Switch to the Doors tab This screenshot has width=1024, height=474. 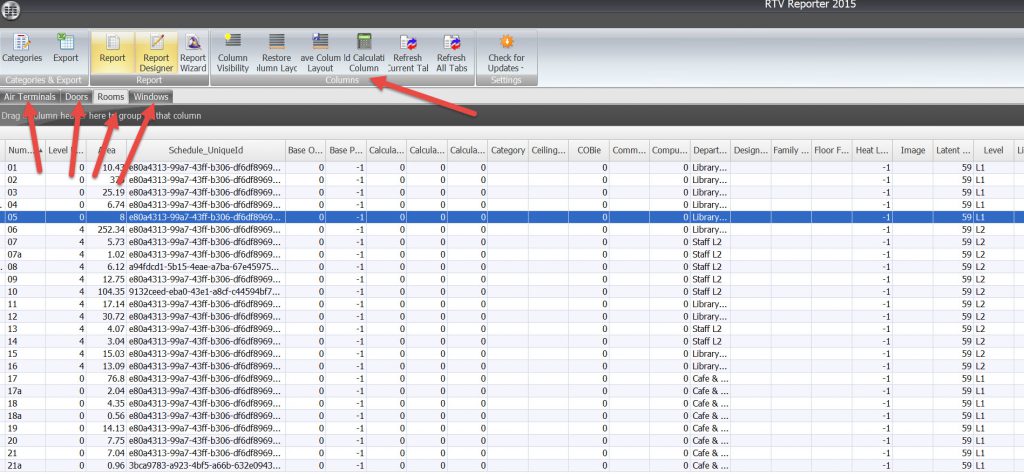pos(77,97)
